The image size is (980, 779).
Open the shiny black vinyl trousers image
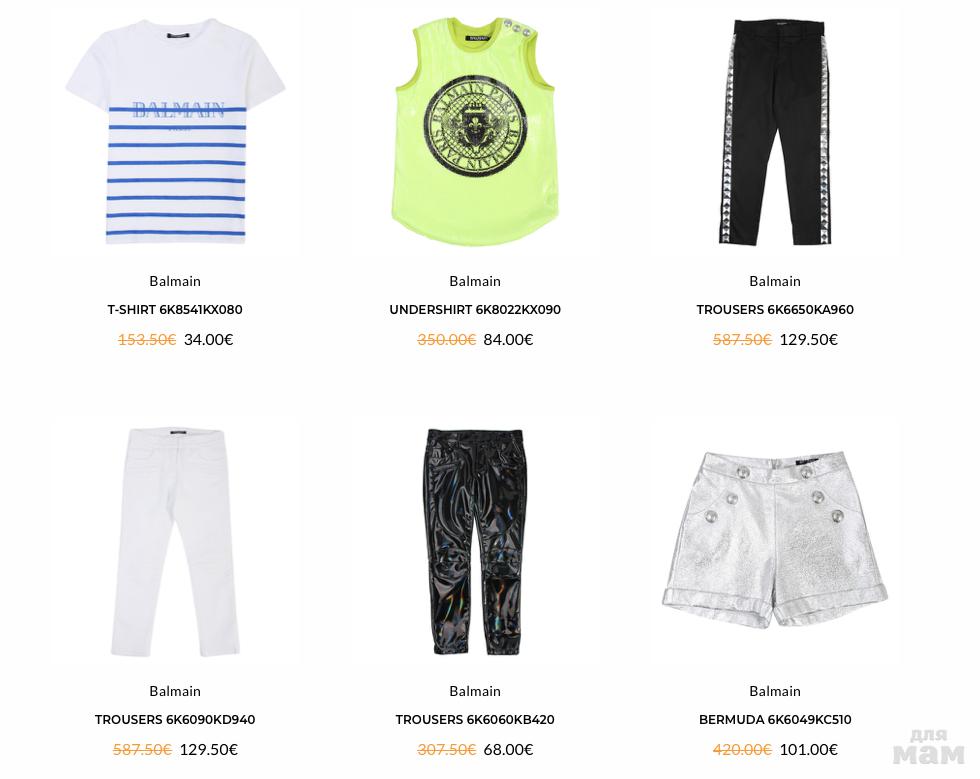[475, 541]
